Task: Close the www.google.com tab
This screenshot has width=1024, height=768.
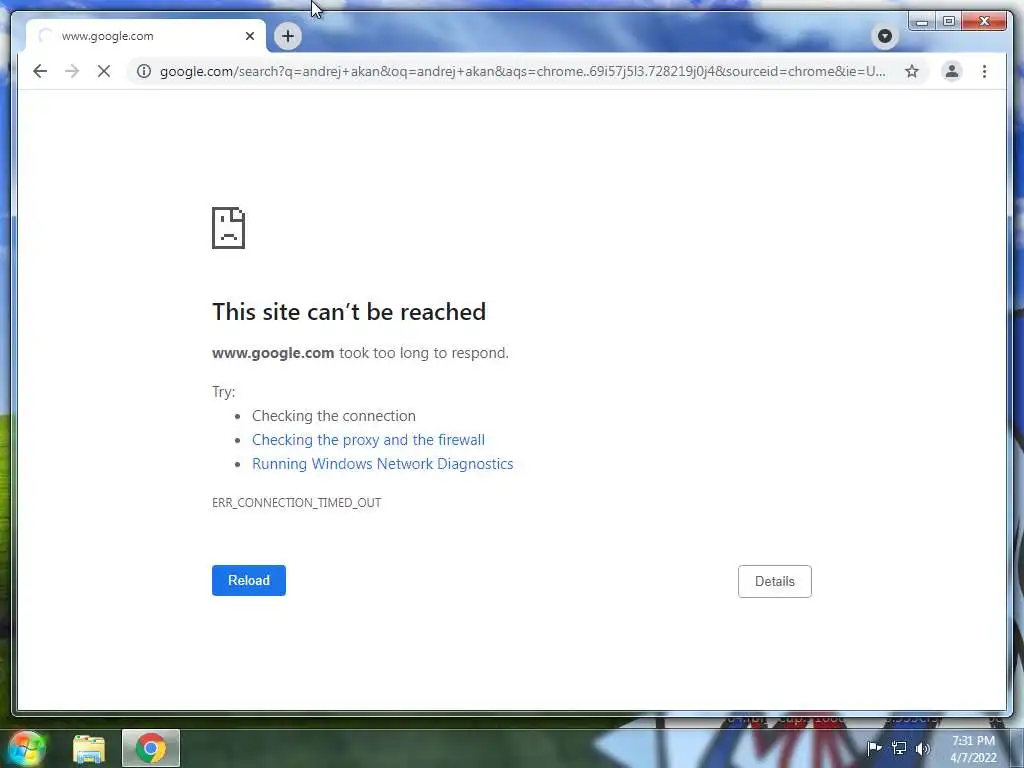Action: coord(249,36)
